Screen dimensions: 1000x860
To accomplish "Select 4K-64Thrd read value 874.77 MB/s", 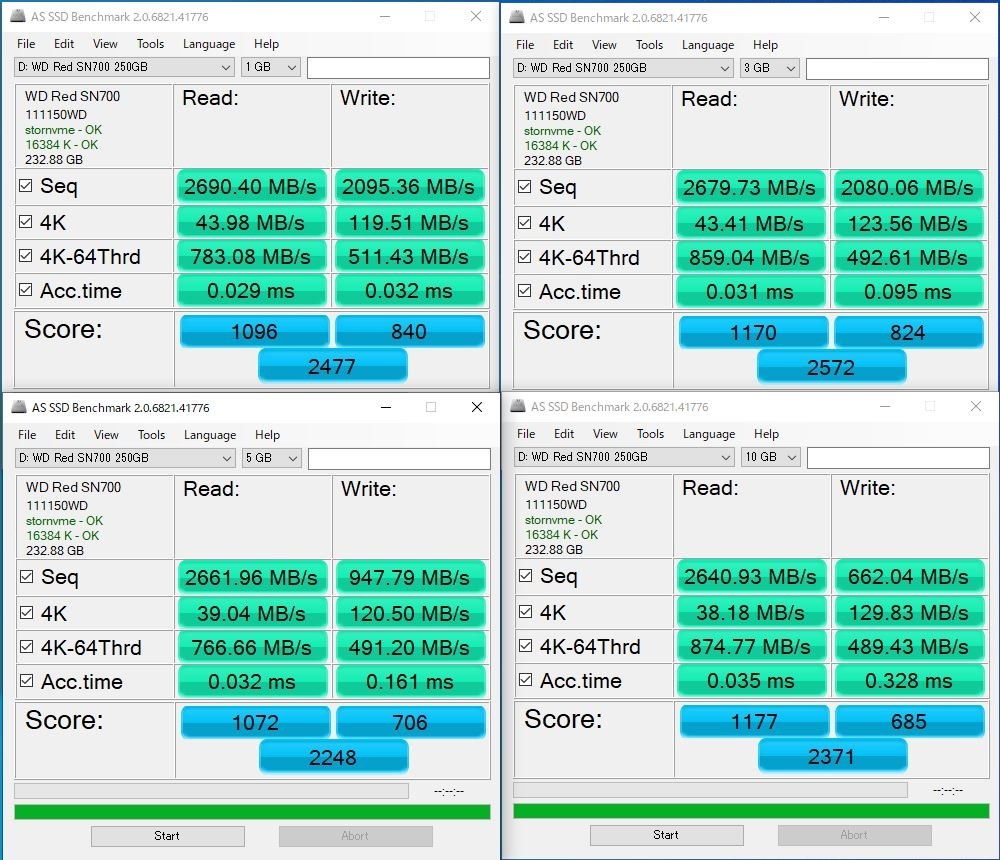I will pyautogui.click(x=751, y=646).
